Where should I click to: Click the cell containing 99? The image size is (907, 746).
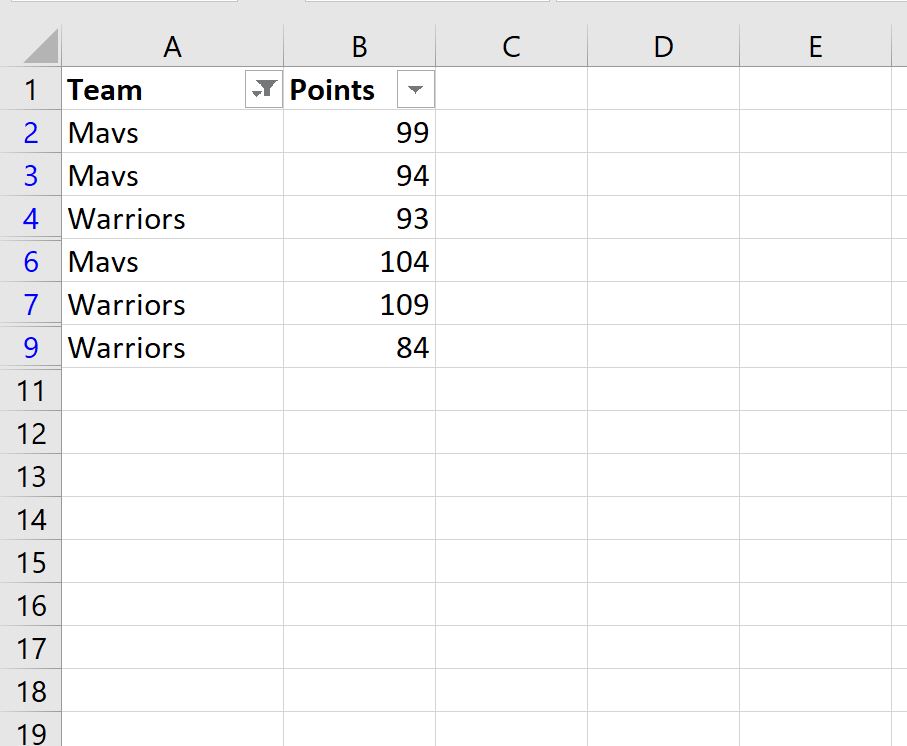click(359, 133)
